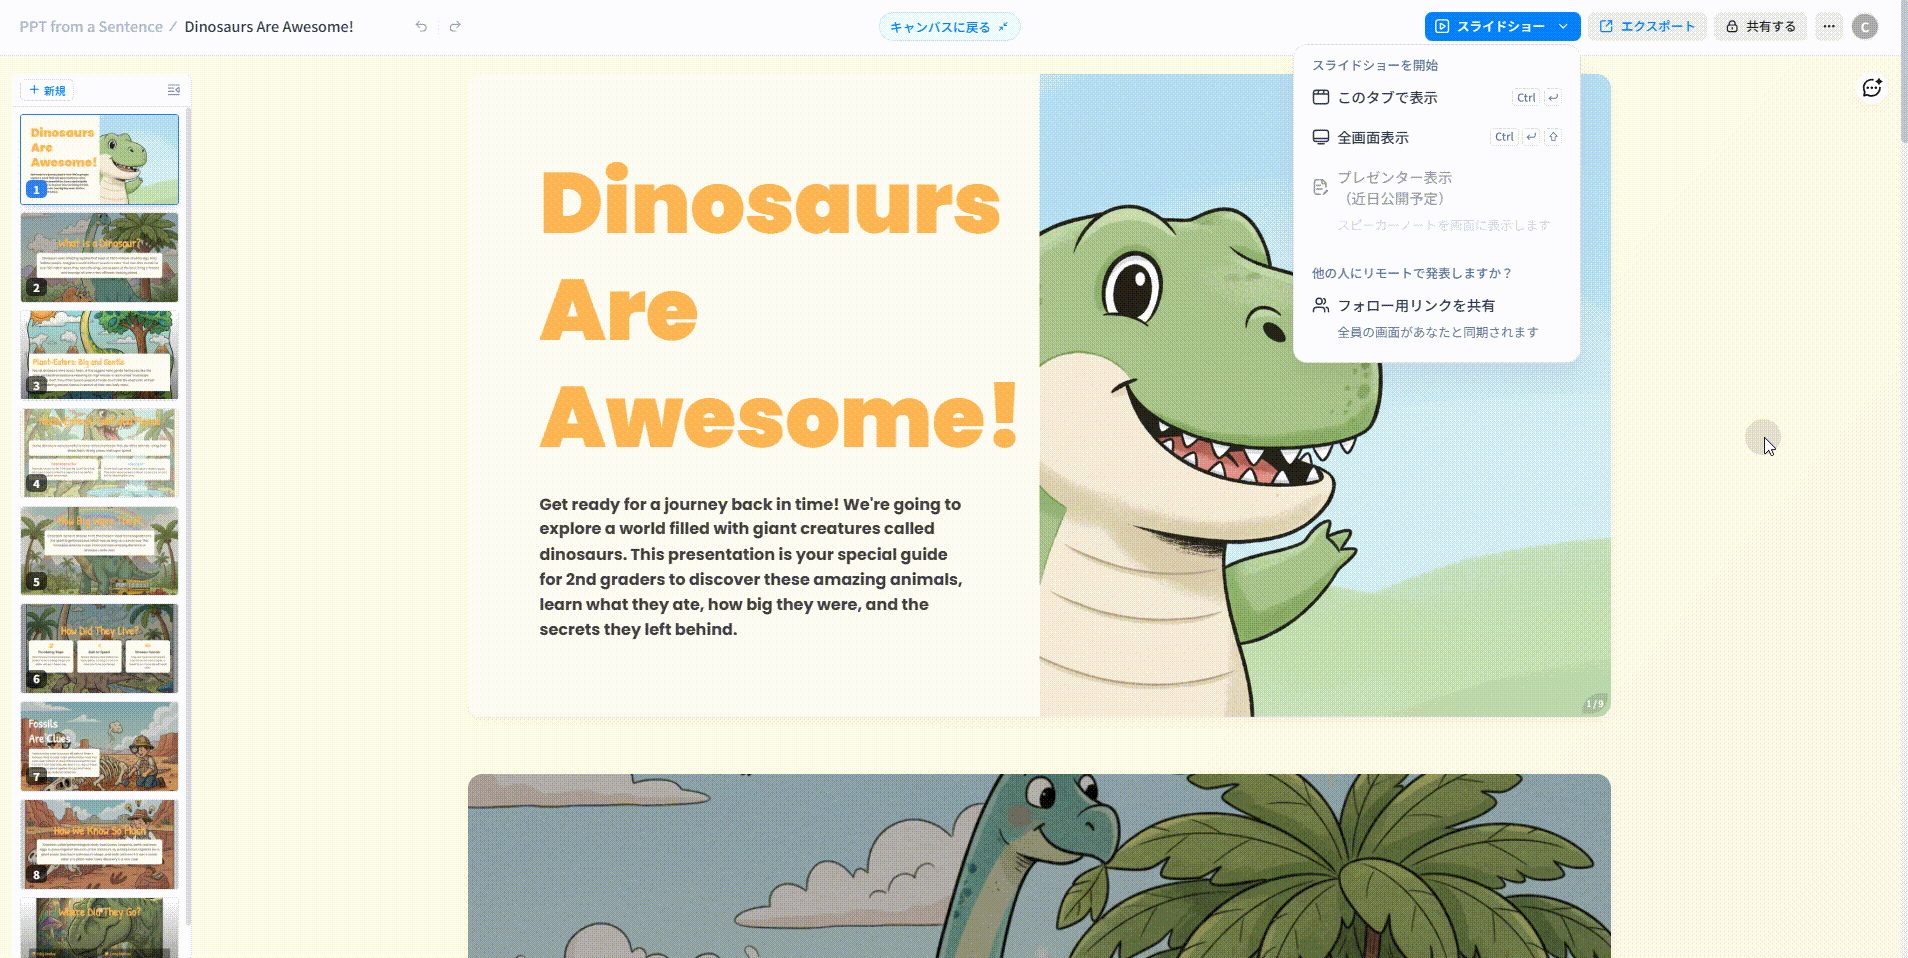Add a new slide with 新規
1908x958 pixels.
(x=47, y=90)
